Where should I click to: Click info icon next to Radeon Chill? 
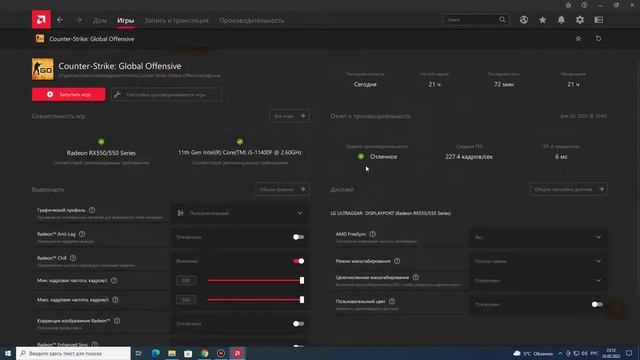[73, 258]
